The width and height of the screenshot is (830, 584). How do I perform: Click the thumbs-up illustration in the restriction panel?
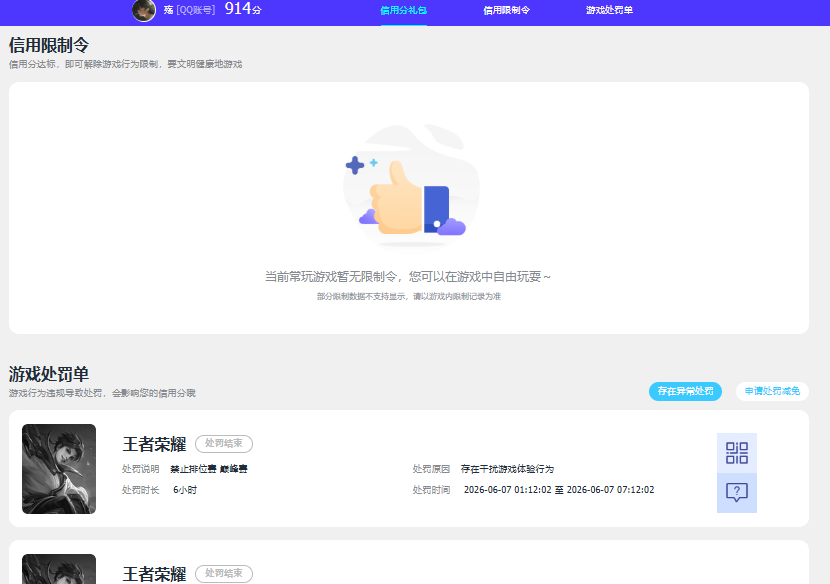pyautogui.click(x=410, y=186)
